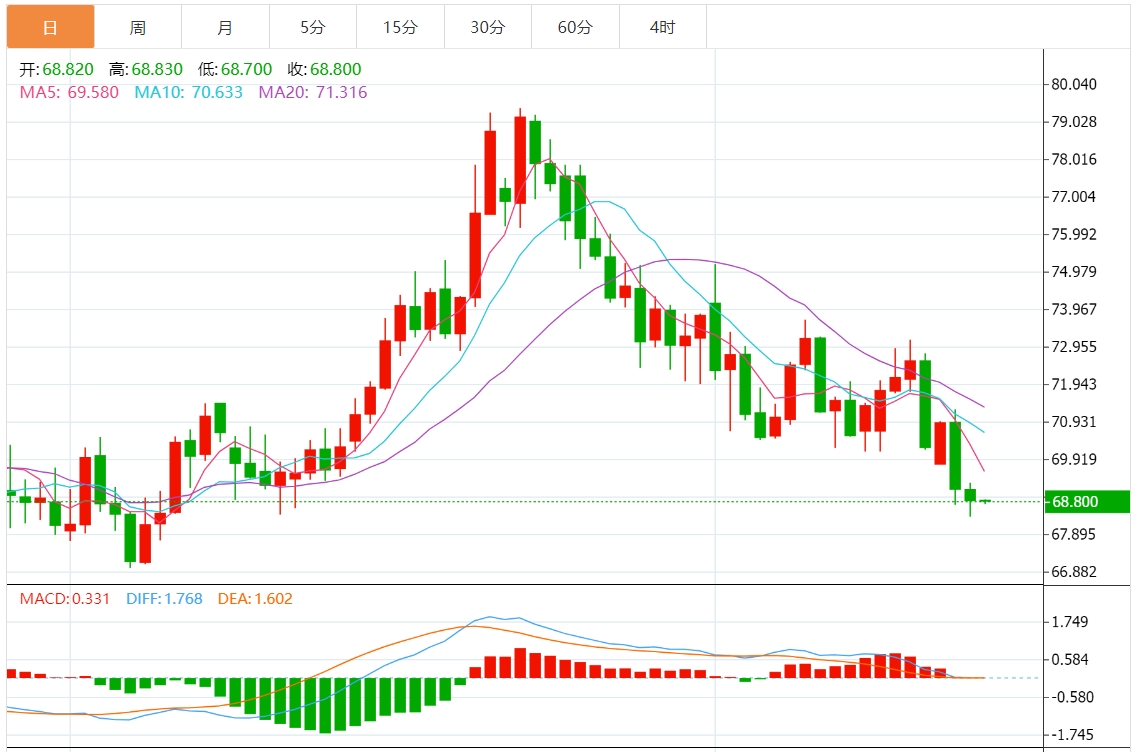Click the 69.919 price axis label

click(1074, 459)
